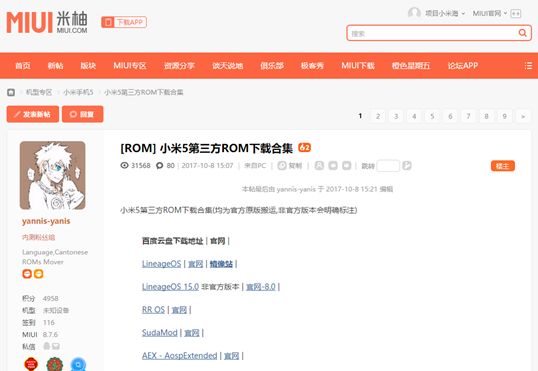The height and width of the screenshot is (371, 538).
Task: Go to page 5 of the thread
Action: pos(432,116)
